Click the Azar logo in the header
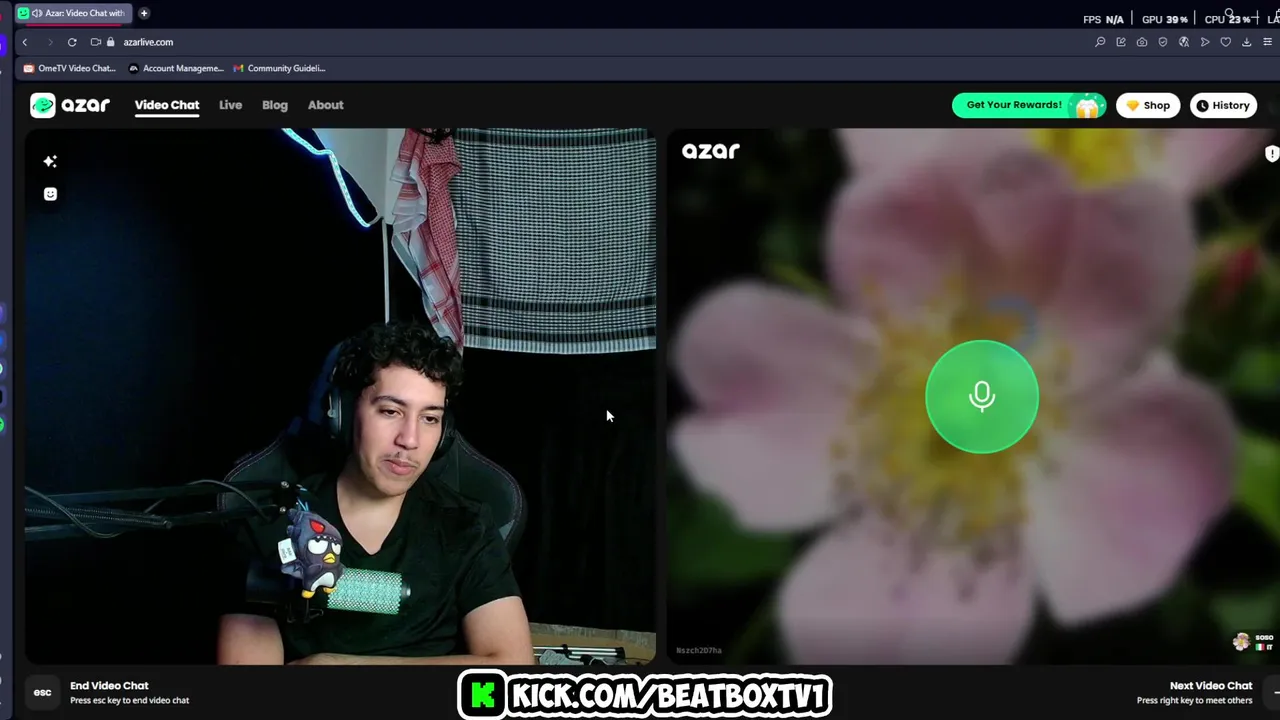Viewport: 1280px width, 720px height. [x=70, y=105]
